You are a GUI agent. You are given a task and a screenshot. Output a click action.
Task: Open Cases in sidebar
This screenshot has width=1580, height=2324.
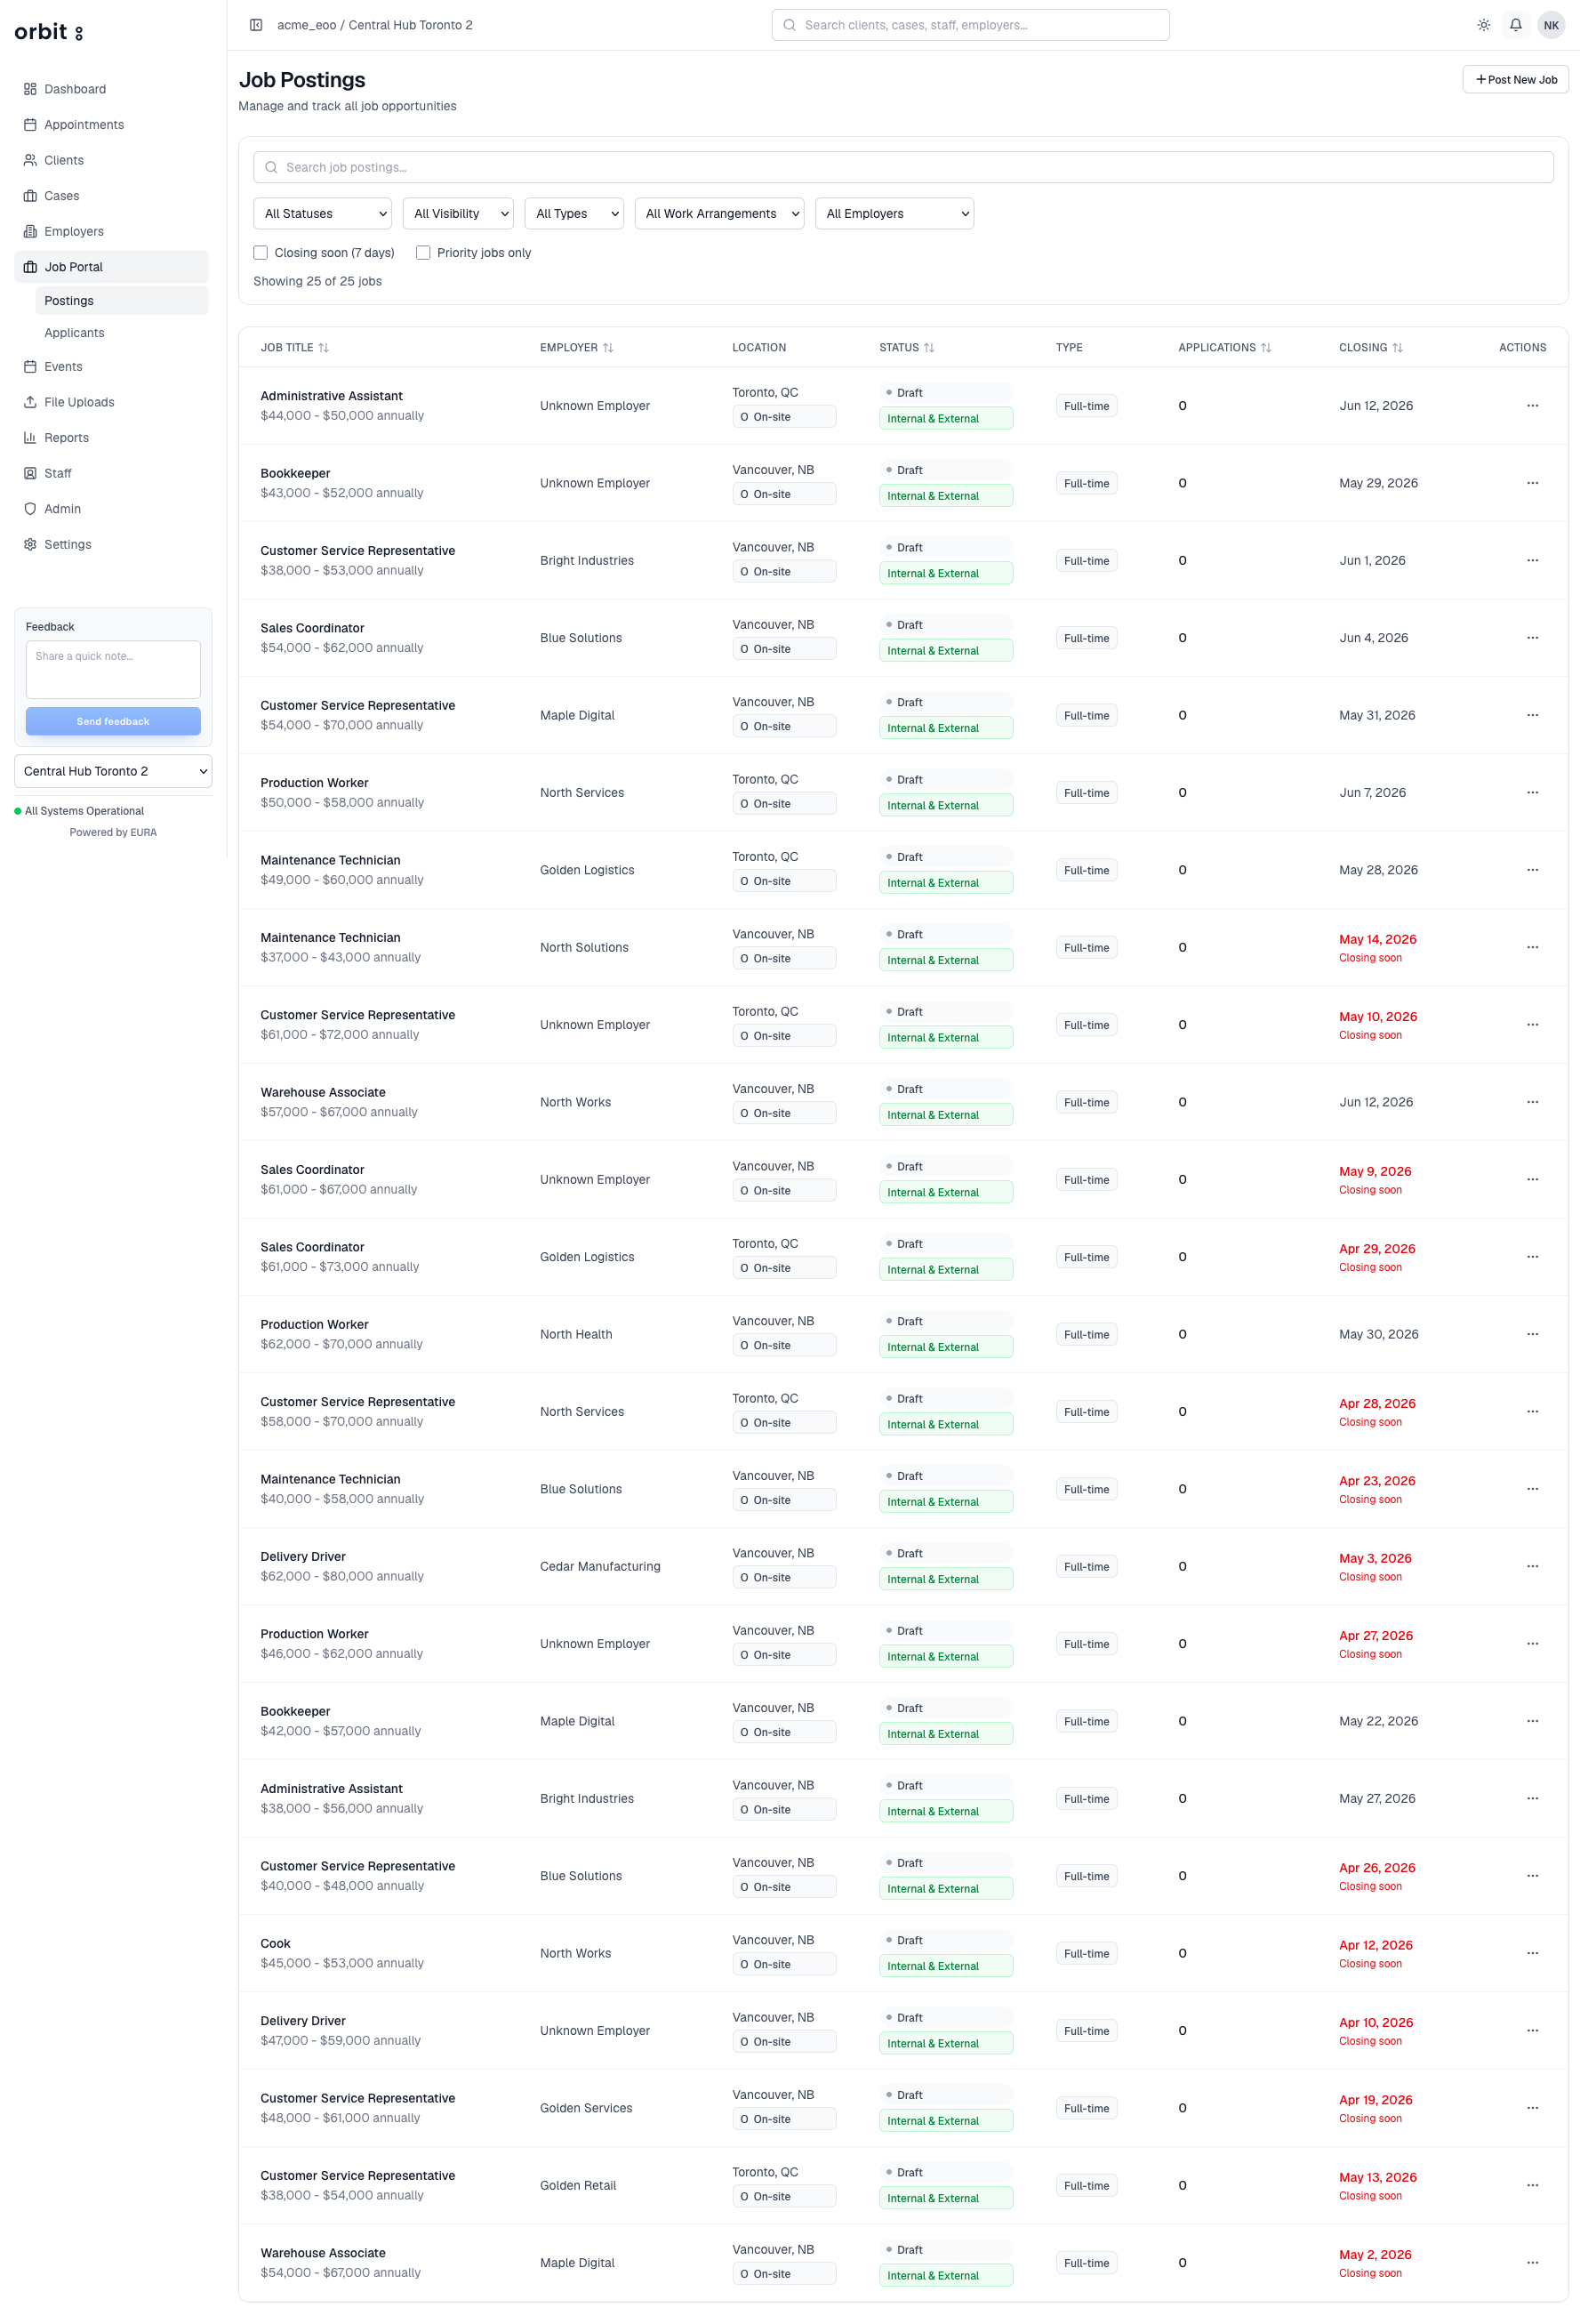coord(112,196)
